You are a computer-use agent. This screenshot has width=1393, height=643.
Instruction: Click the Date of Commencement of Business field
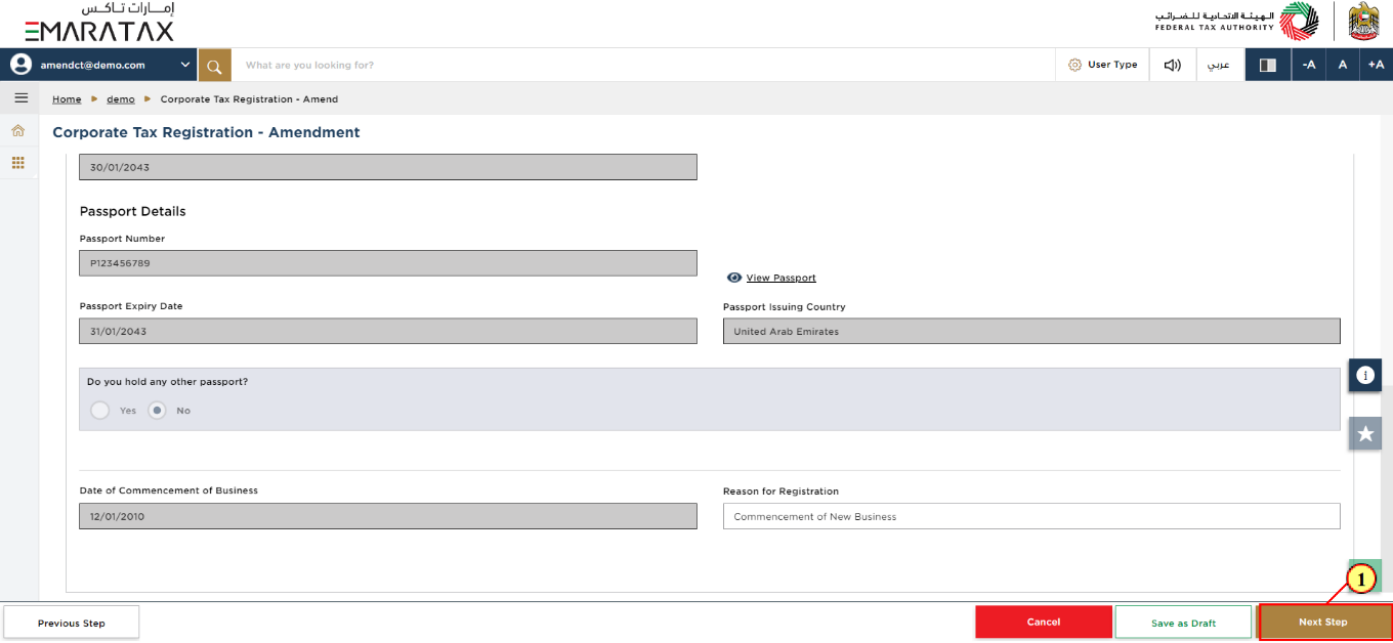(388, 516)
